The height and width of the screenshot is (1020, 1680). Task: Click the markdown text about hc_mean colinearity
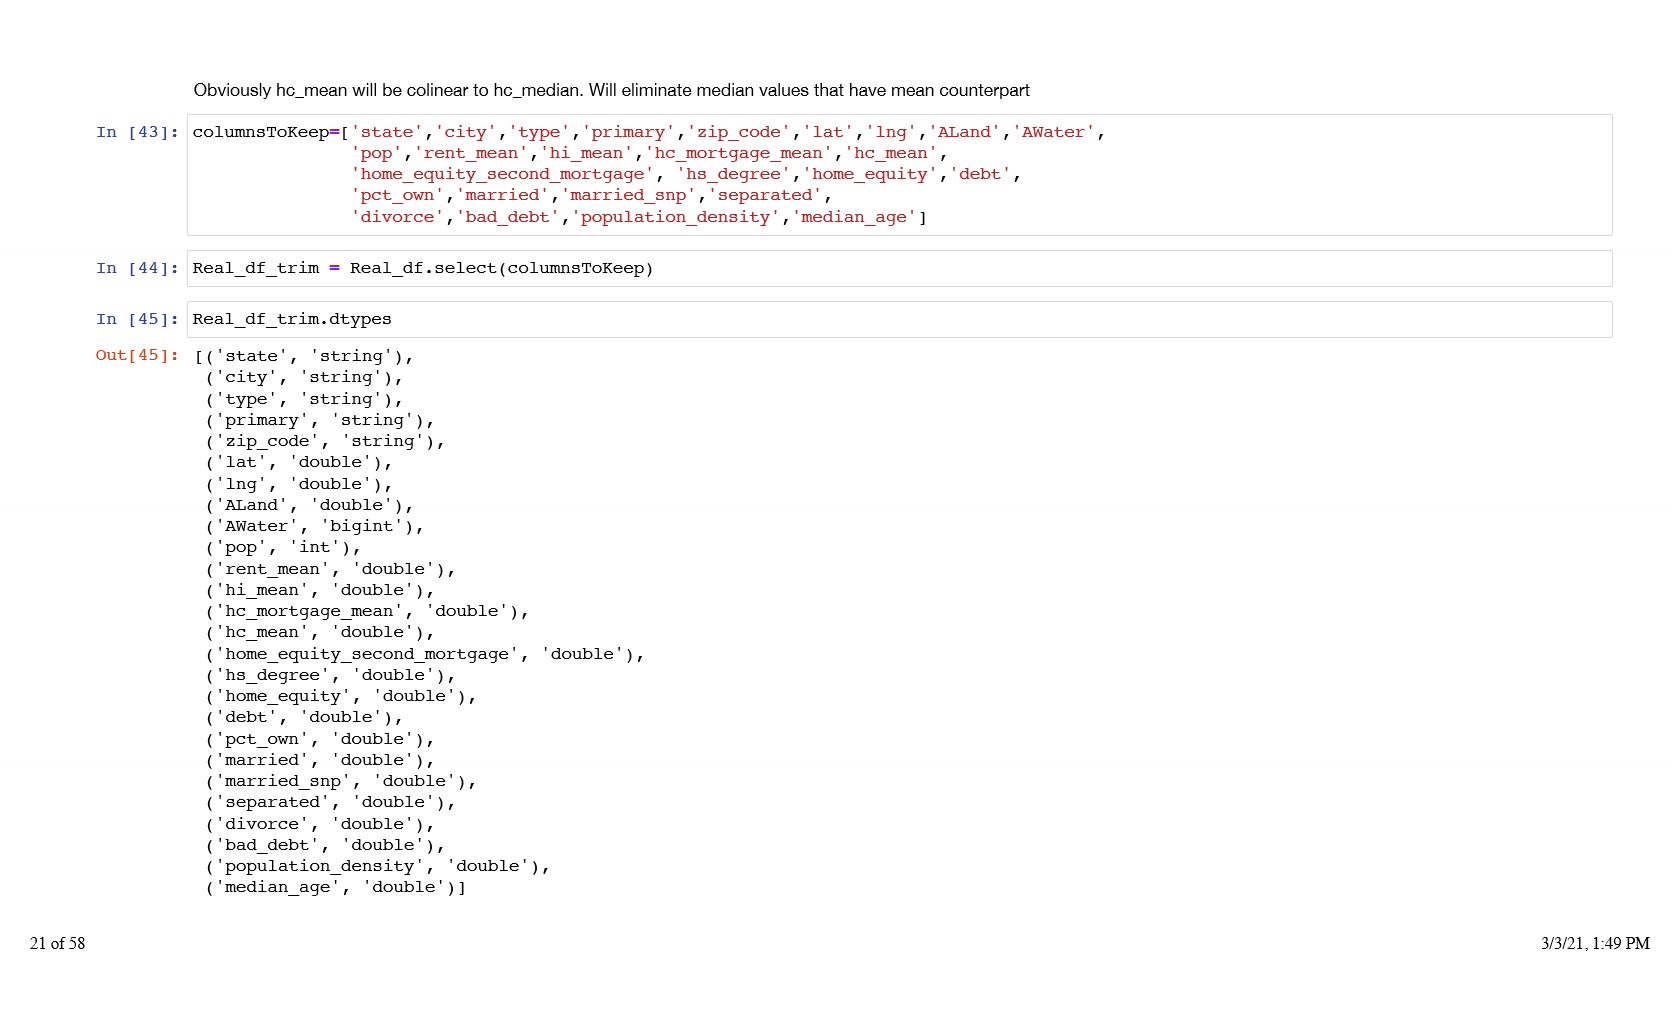click(x=611, y=90)
